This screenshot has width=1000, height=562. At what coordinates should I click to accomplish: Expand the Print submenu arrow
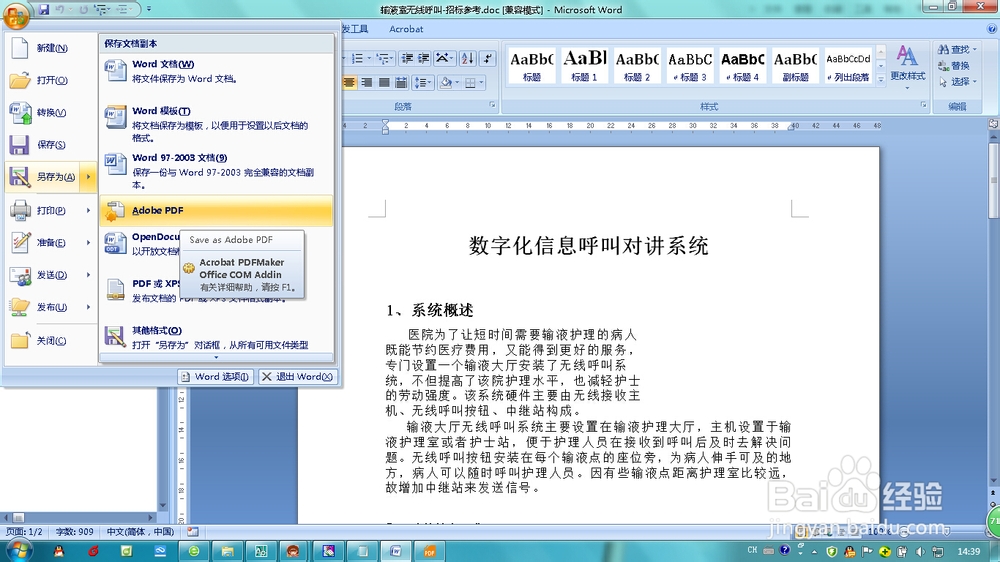click(89, 210)
